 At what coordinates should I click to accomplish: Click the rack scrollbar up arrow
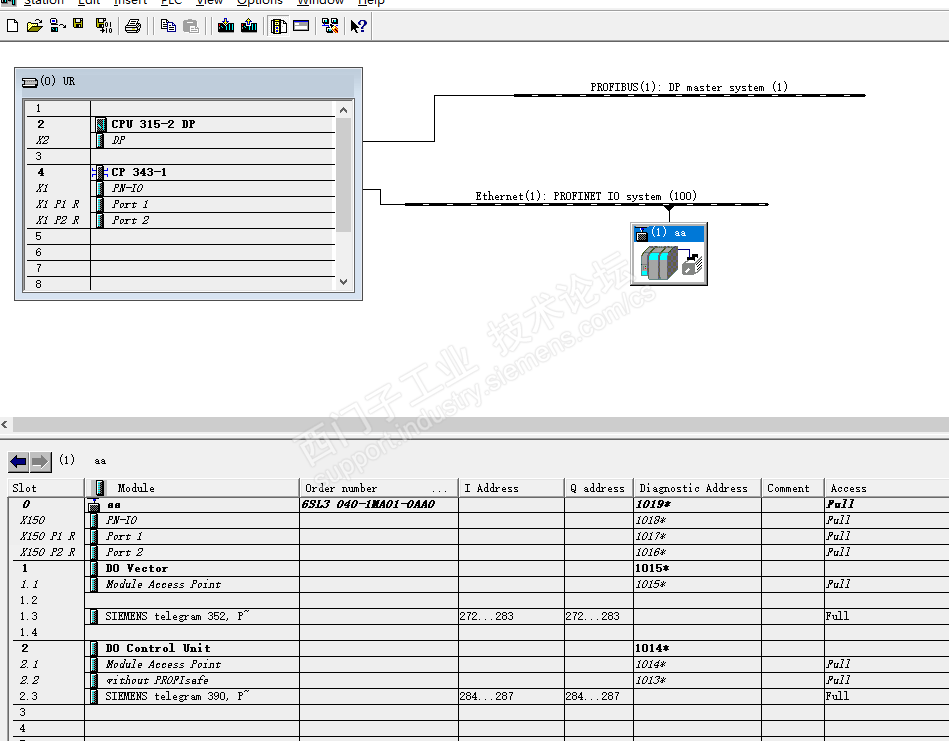pyautogui.click(x=343, y=110)
